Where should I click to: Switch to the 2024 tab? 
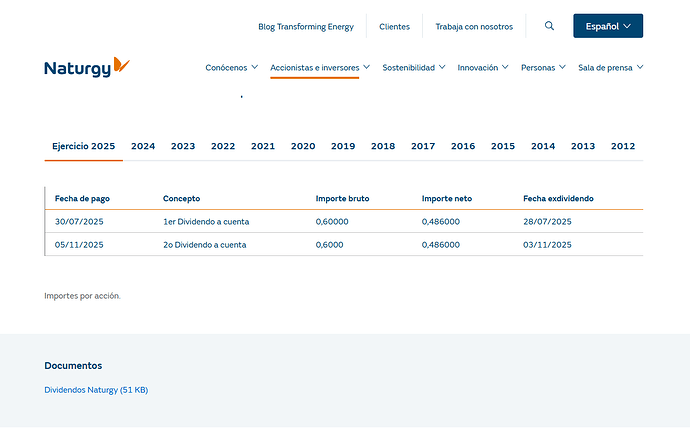click(x=143, y=146)
